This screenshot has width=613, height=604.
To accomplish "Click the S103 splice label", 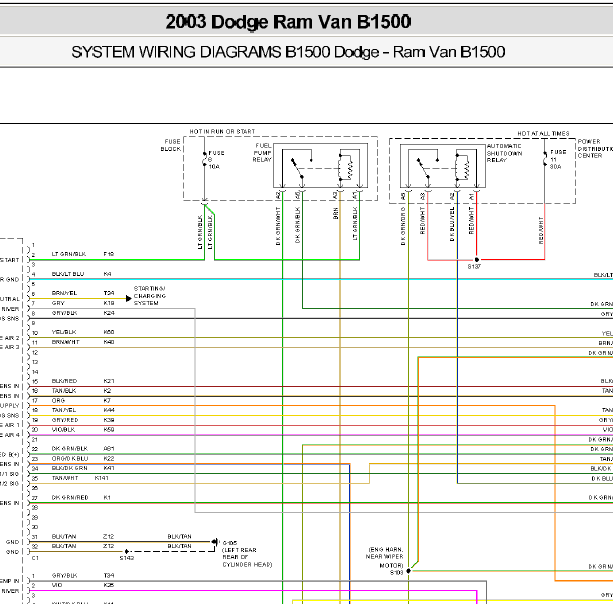I will click(396, 573).
